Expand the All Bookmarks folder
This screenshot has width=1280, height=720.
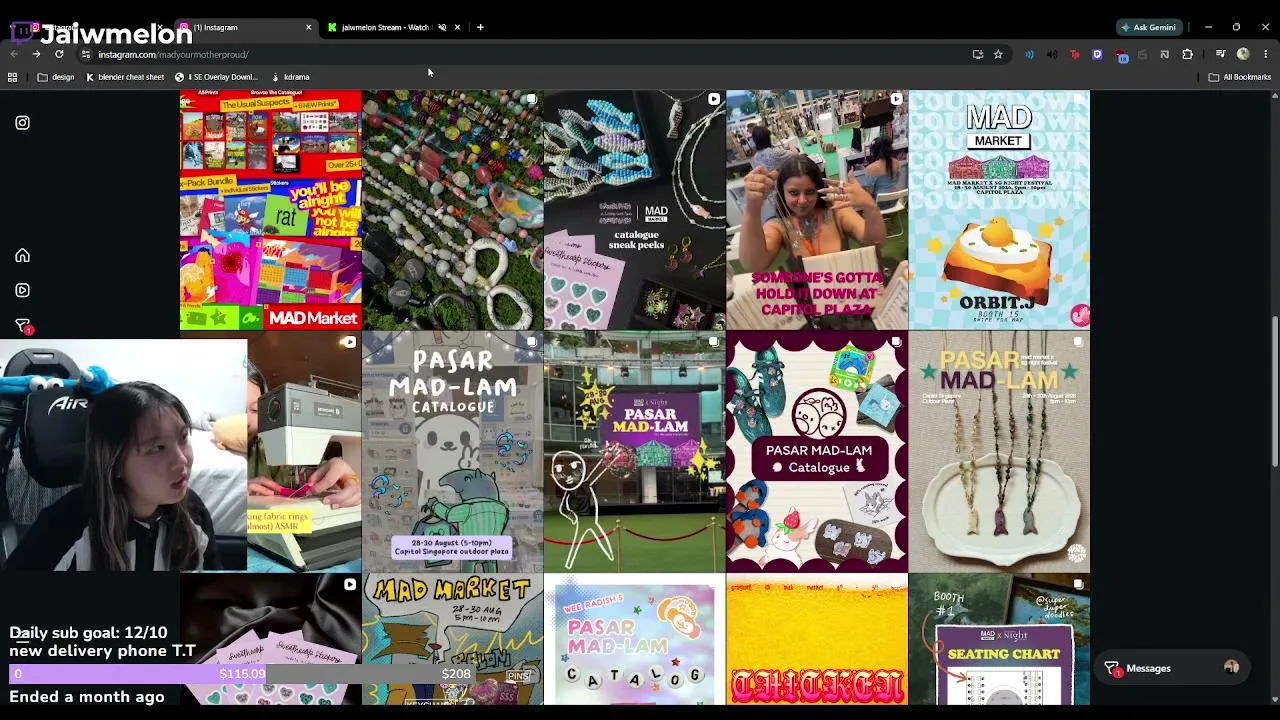[1240, 77]
